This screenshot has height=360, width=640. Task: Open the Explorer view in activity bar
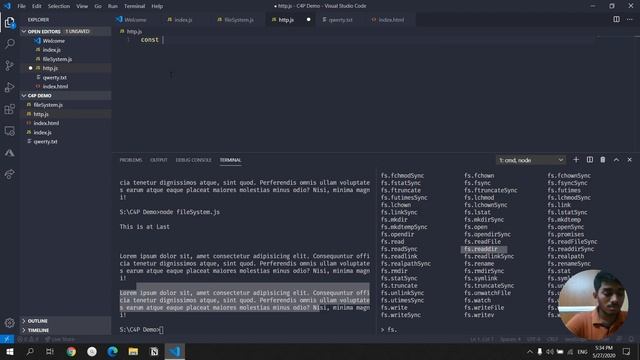pos(9,22)
